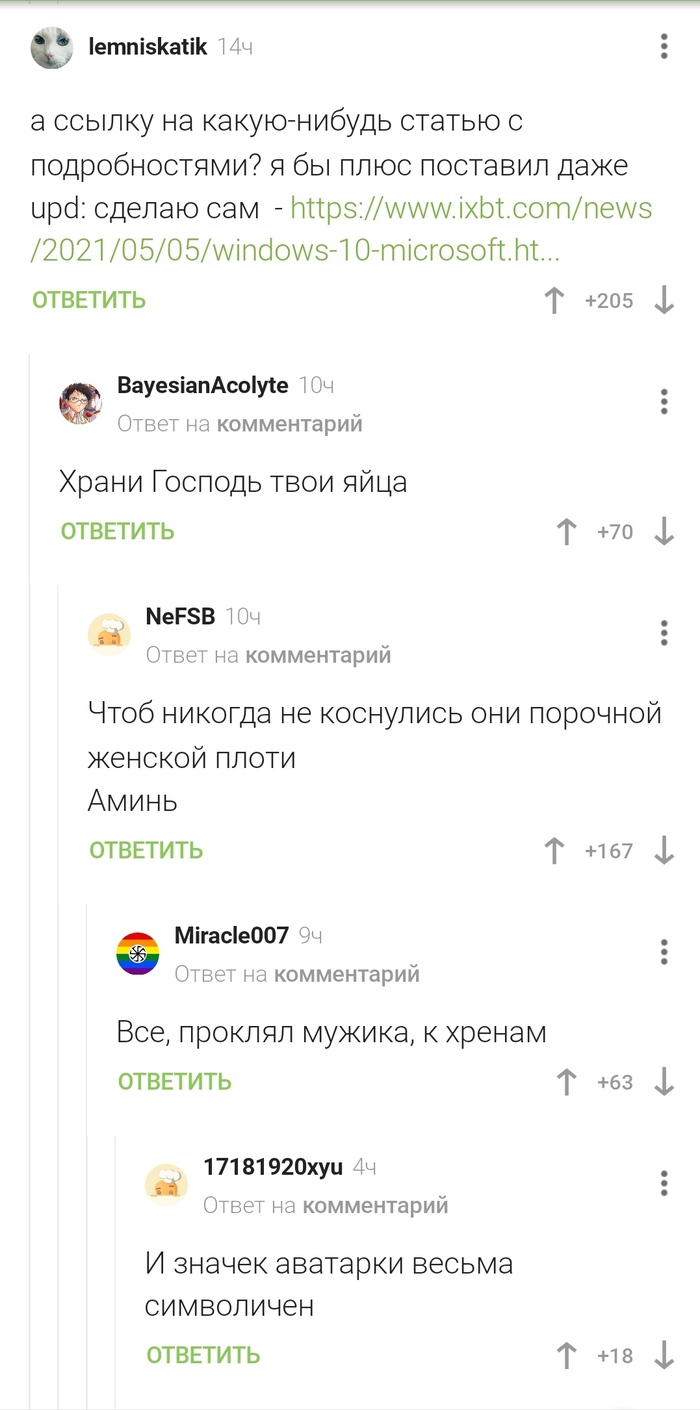Downvote NeFSB's comment about порочной плоти
This screenshot has height=1410, width=700.
(663, 851)
